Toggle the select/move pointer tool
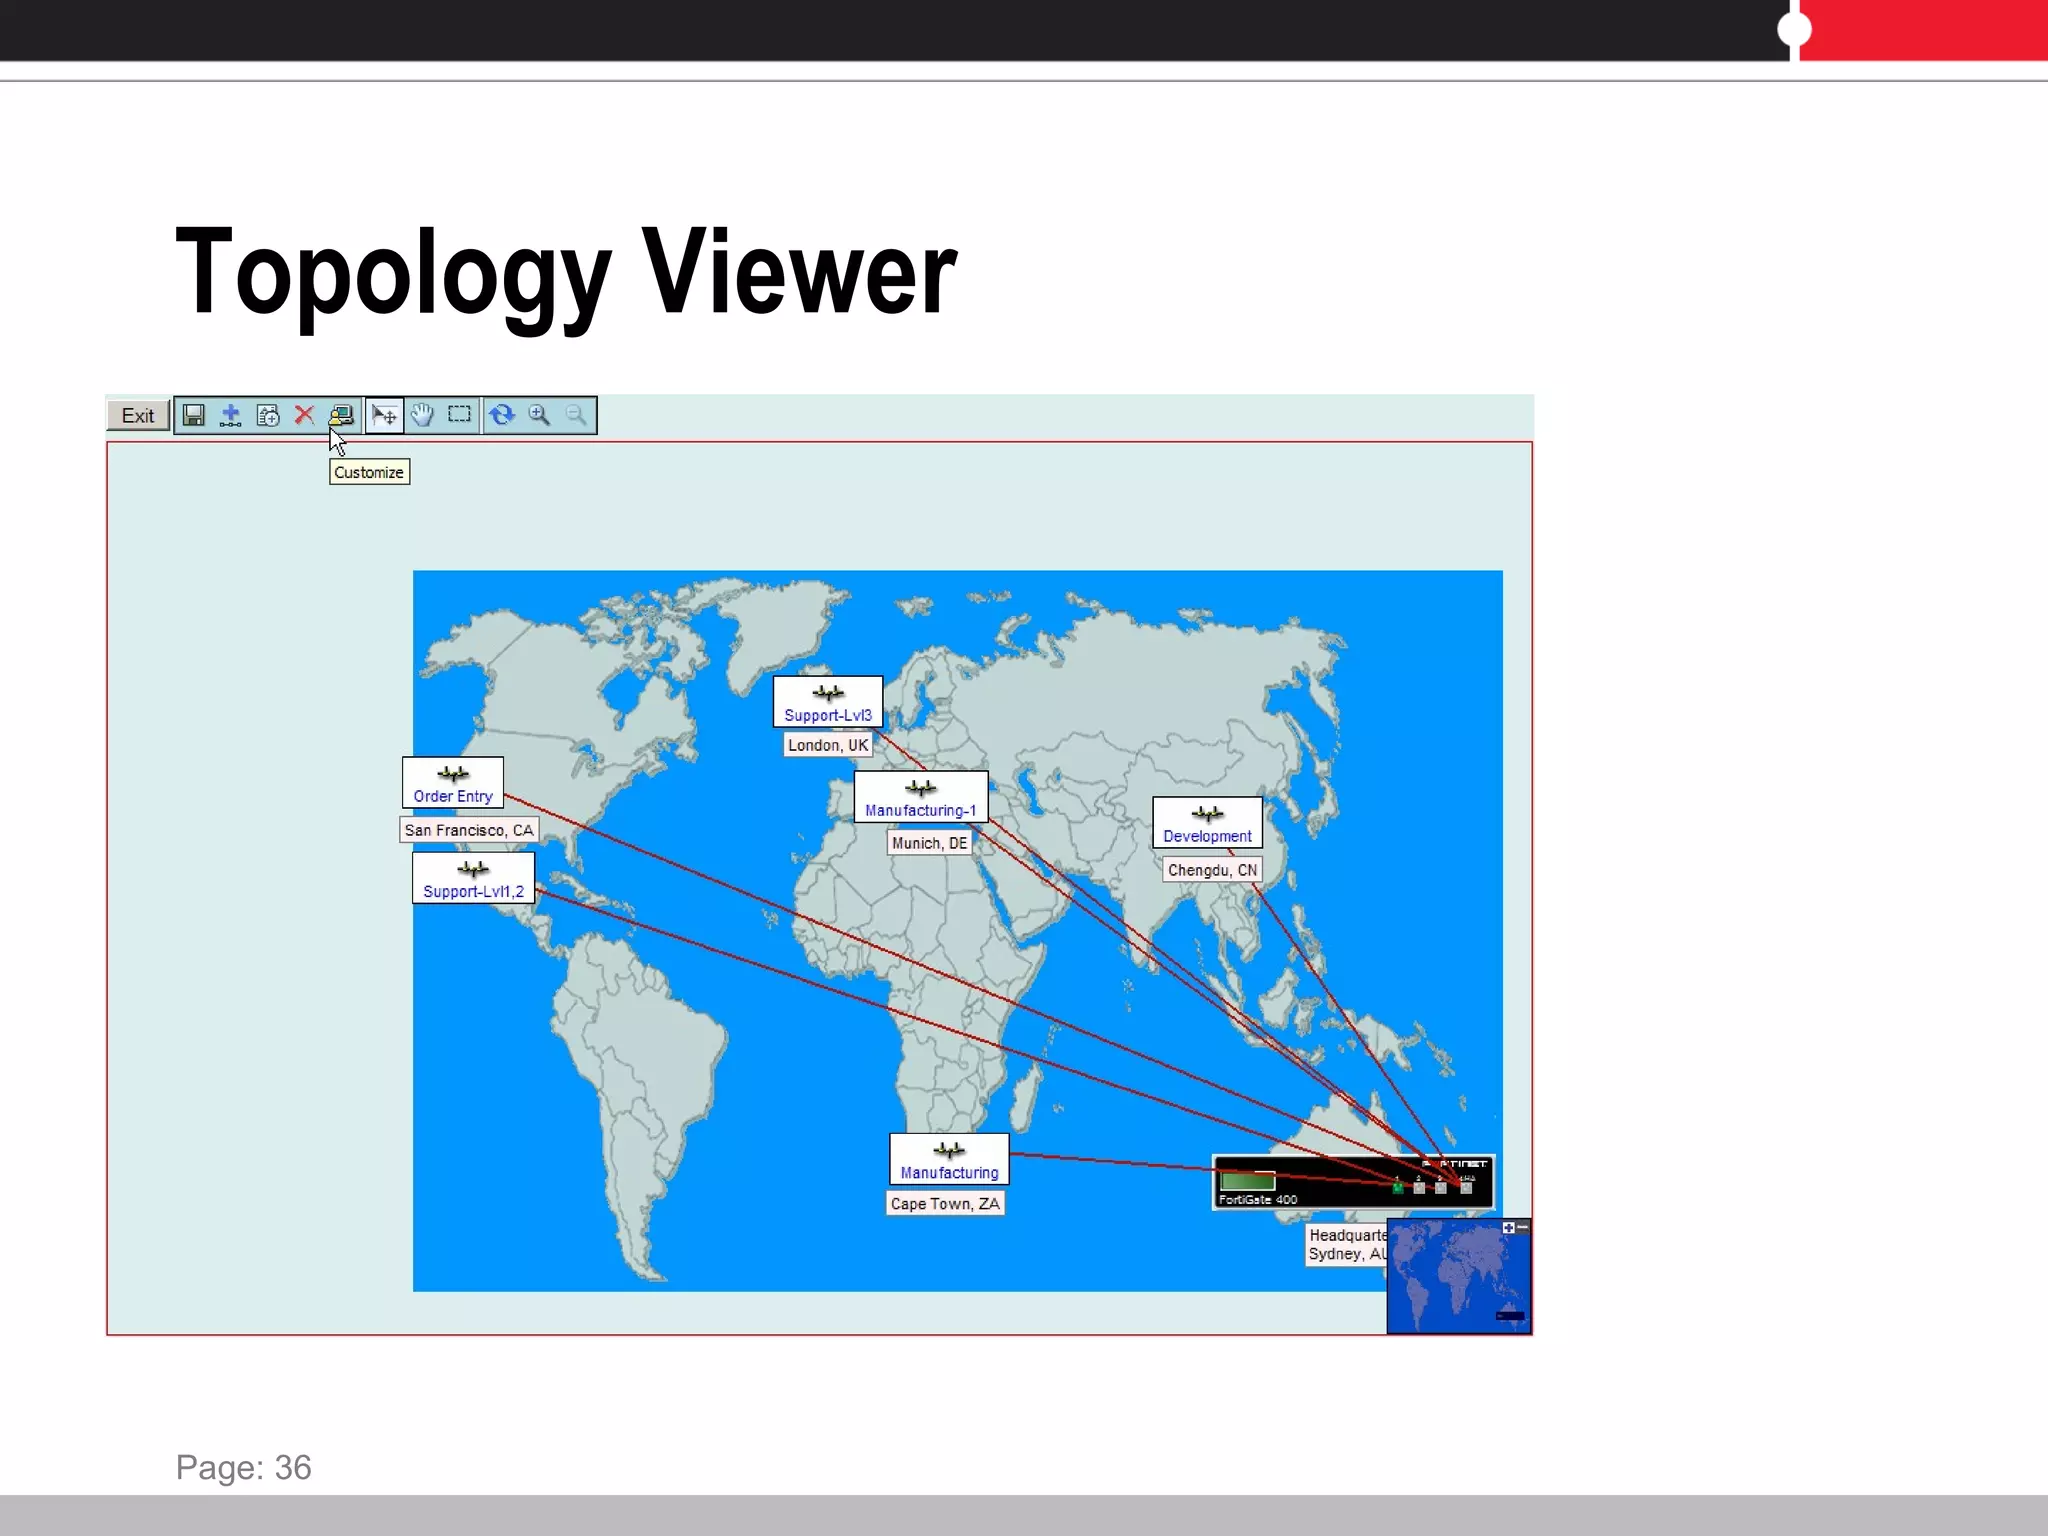 [385, 416]
